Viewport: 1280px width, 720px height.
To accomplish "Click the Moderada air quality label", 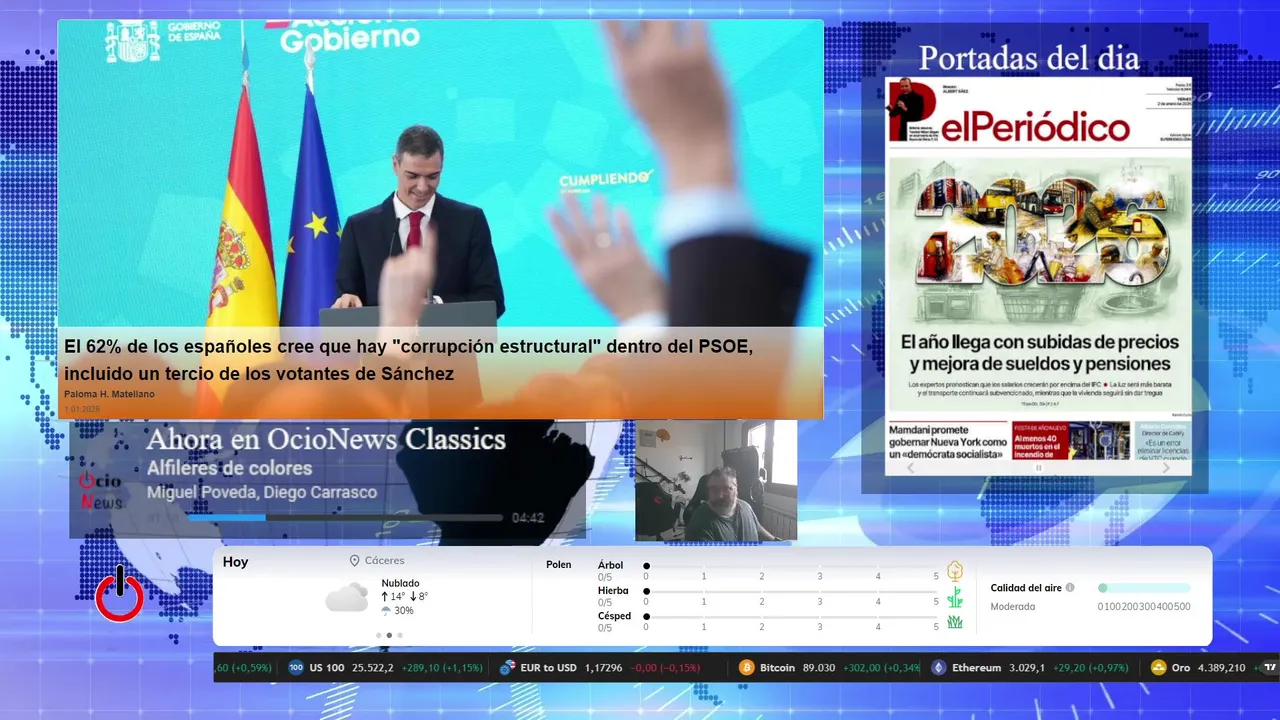I will (1013, 606).
